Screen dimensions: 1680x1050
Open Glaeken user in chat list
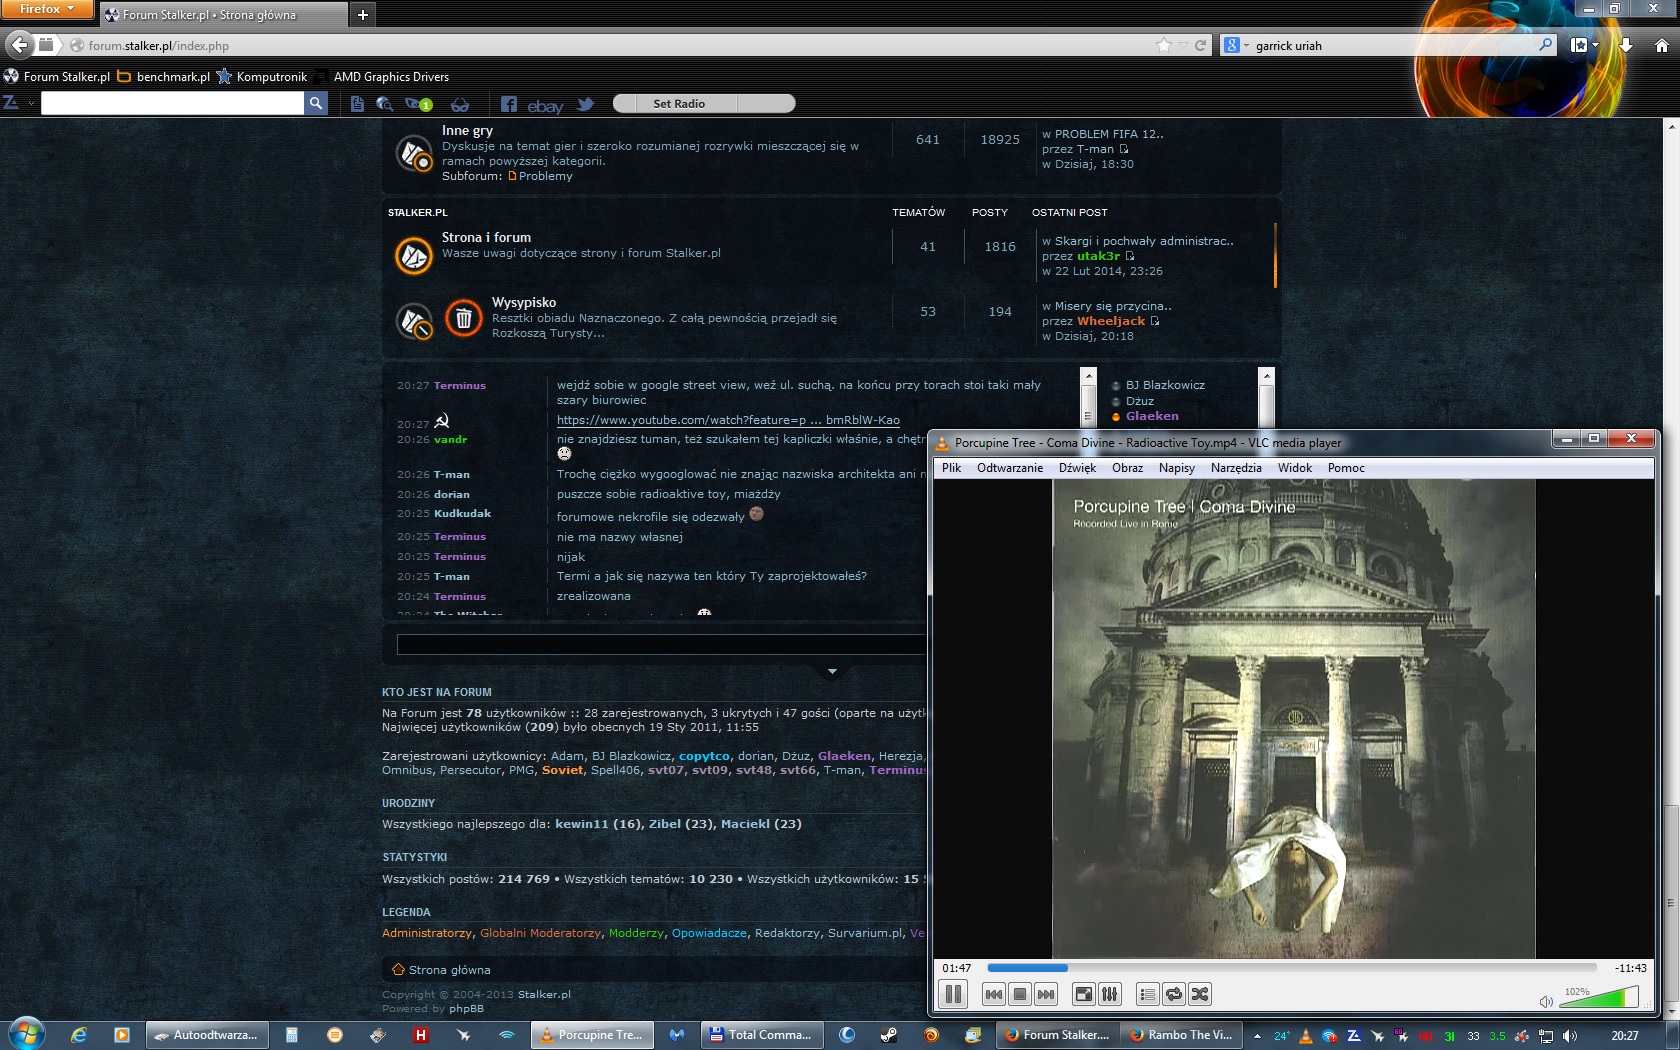[x=1152, y=416]
